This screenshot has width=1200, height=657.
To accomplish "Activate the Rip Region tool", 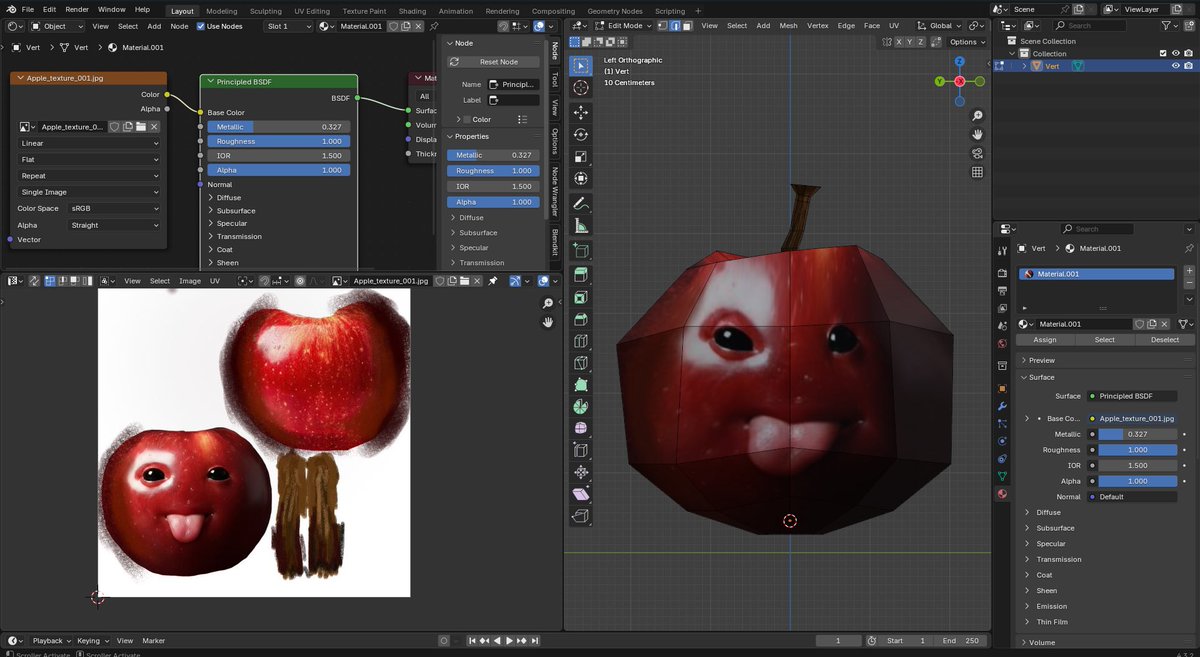I will point(581,516).
